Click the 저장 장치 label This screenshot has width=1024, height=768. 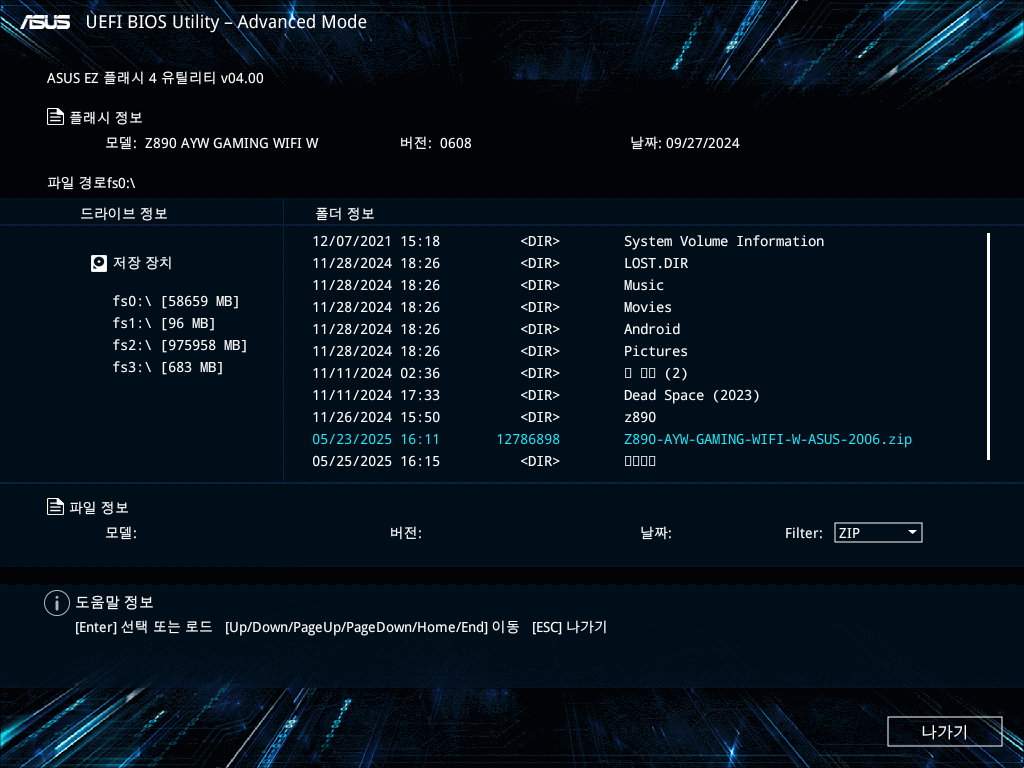point(142,263)
